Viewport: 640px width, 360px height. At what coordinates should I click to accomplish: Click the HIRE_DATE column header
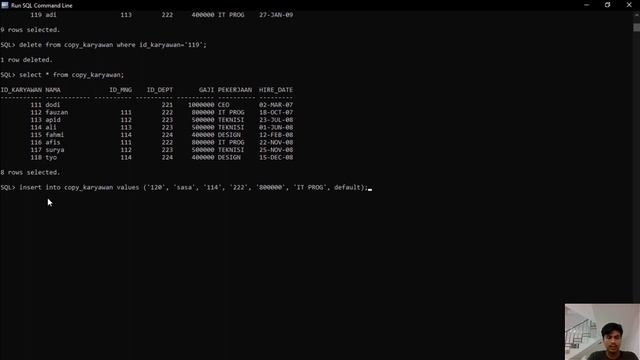point(276,90)
